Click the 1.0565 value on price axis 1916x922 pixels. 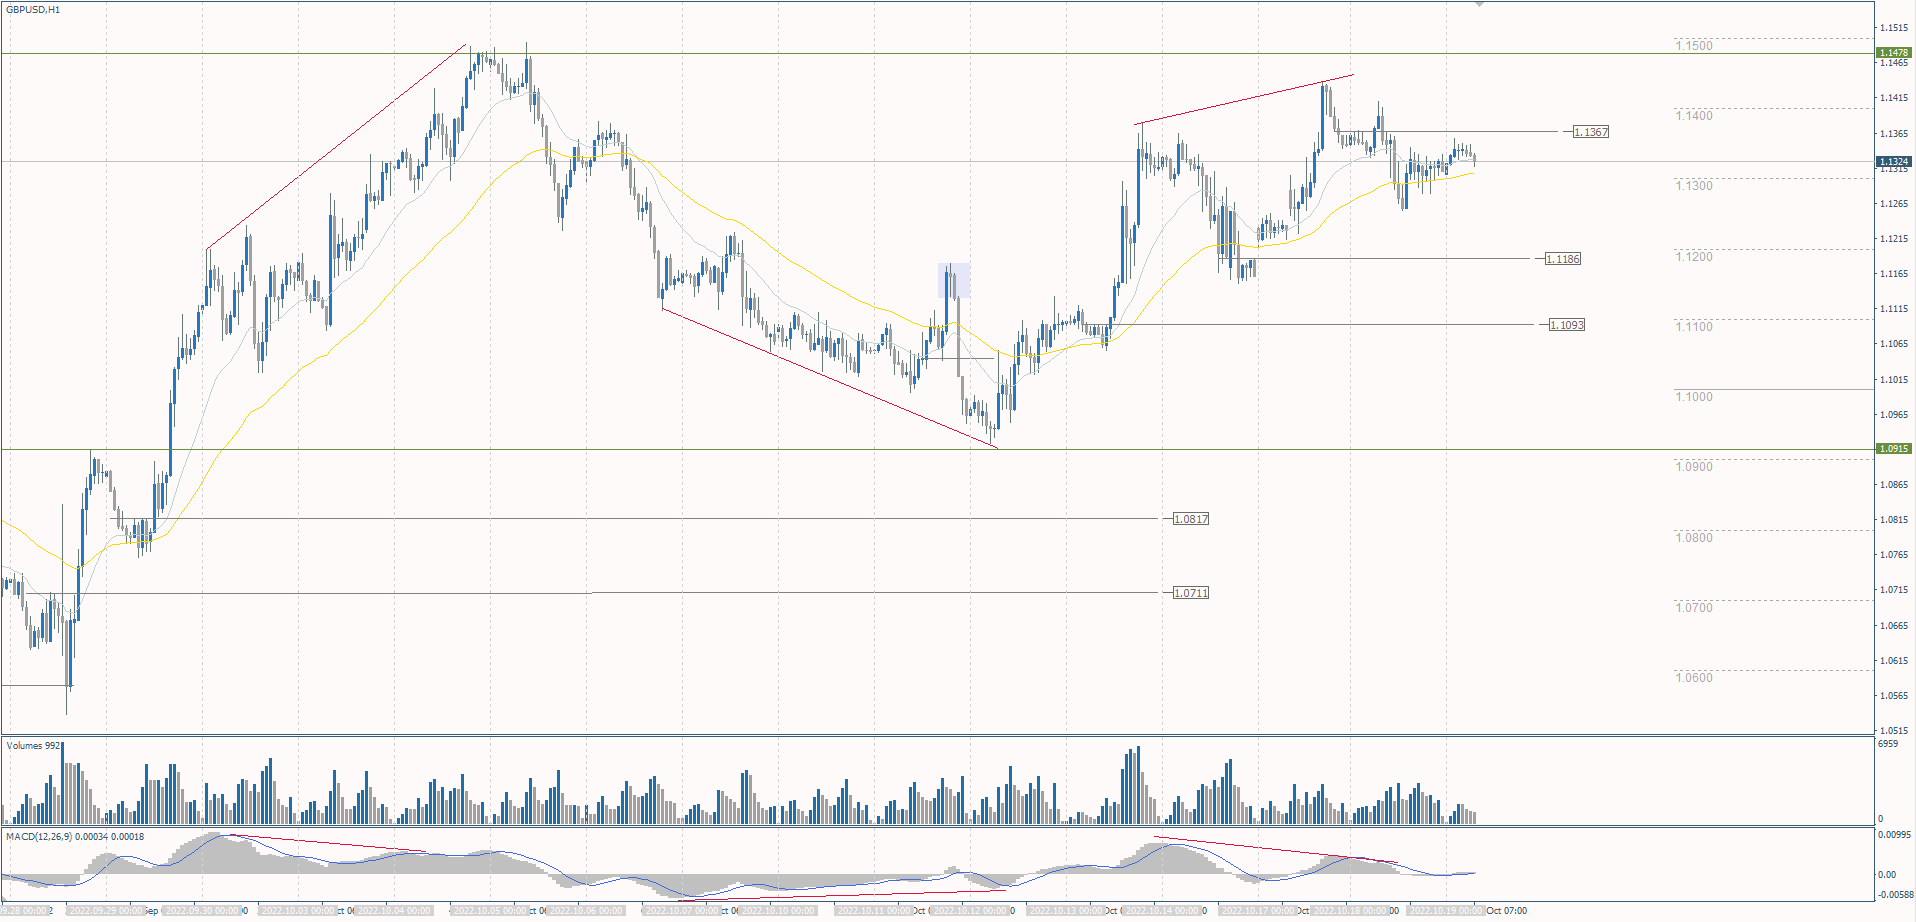(x=1894, y=696)
